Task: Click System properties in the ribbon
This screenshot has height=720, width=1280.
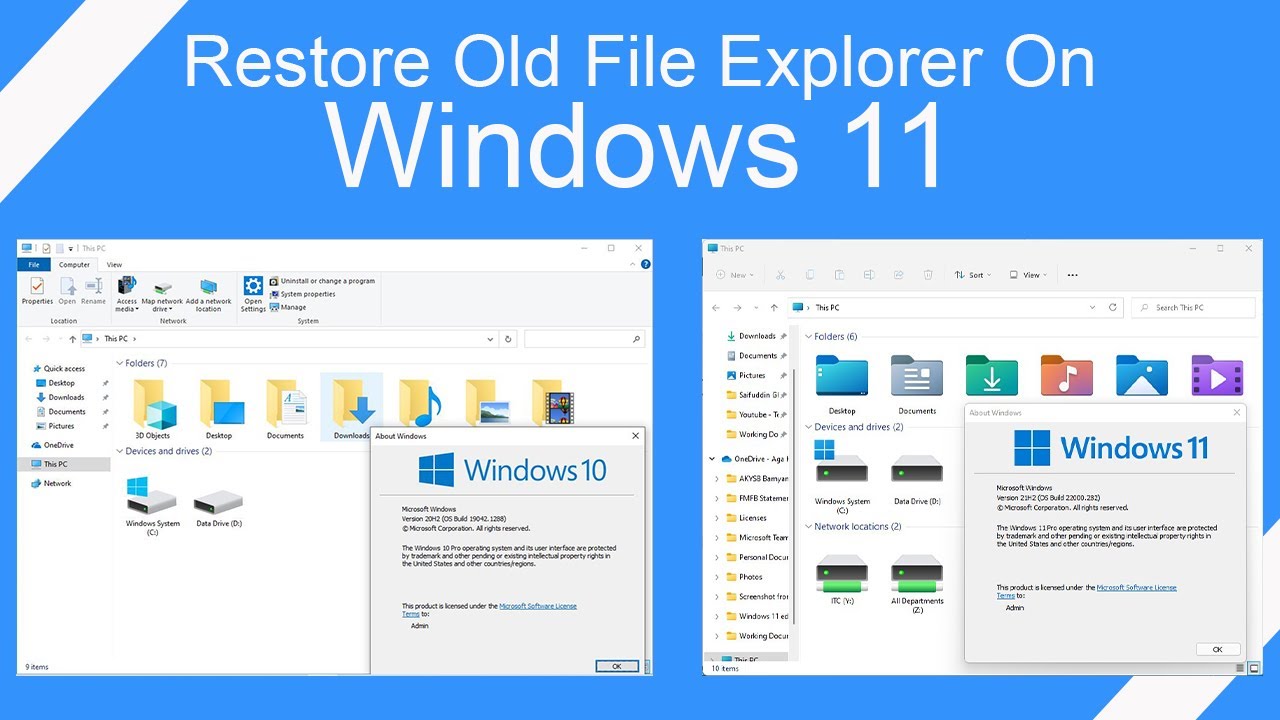Action: 302,294
